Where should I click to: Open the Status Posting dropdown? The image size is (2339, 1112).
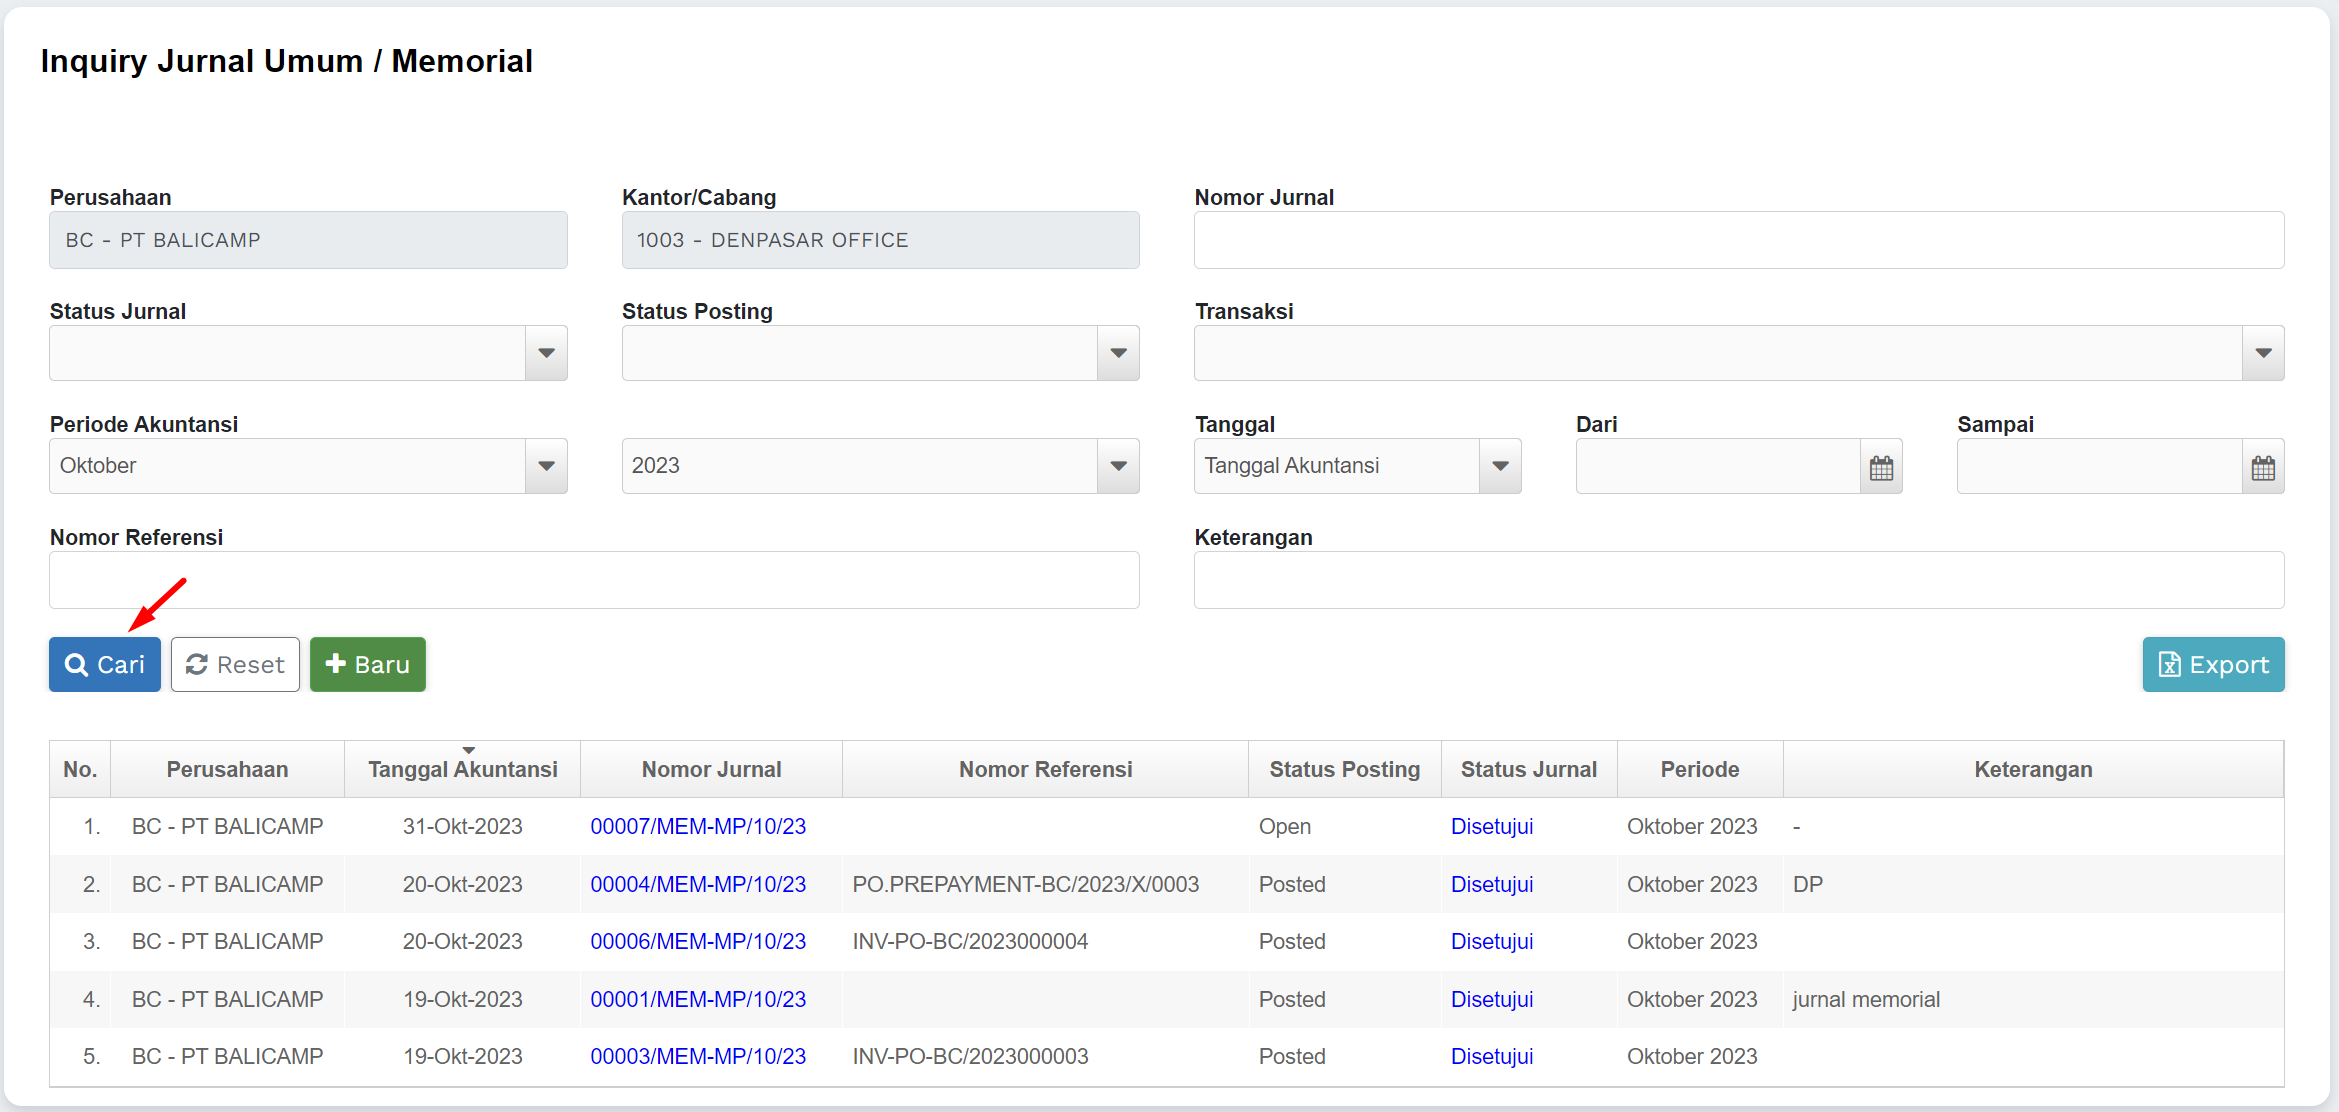point(1118,353)
